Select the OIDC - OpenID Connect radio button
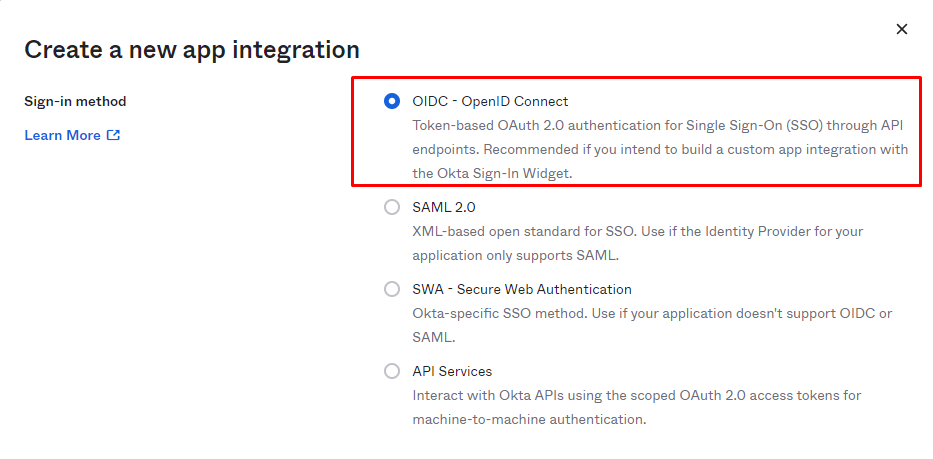The height and width of the screenshot is (459, 933). click(392, 102)
